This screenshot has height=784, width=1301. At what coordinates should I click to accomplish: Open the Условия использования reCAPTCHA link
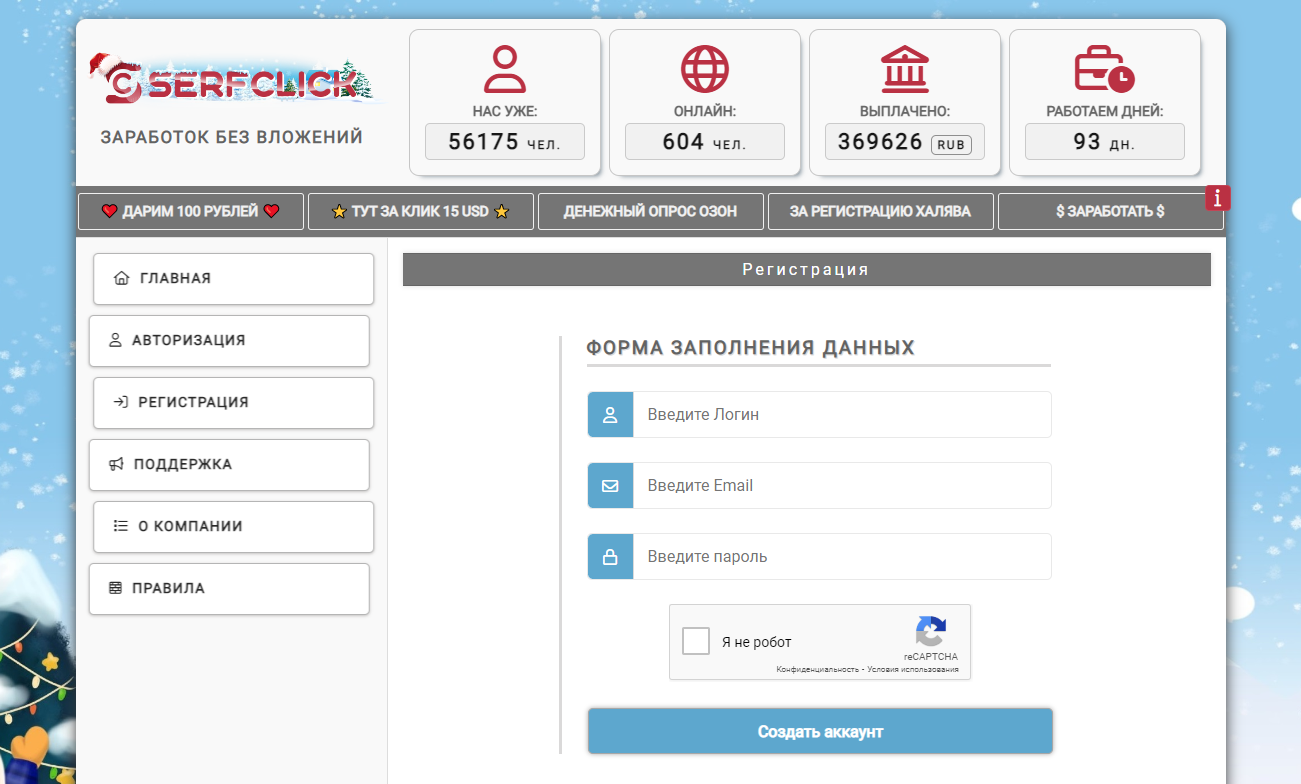(913, 669)
